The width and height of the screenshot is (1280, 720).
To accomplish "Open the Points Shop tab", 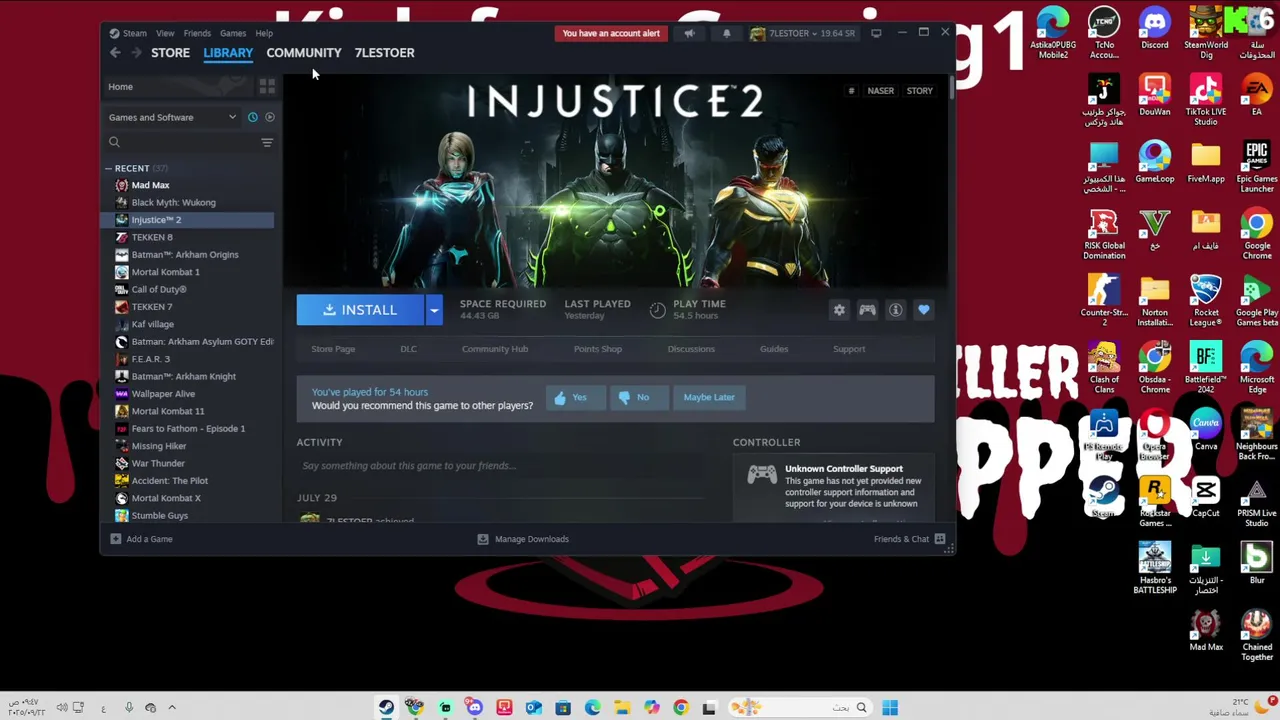I will [598, 349].
